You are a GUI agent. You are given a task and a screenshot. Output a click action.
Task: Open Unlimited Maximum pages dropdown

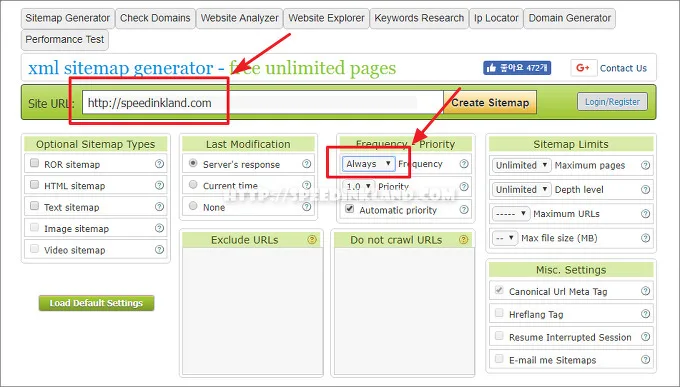pos(522,165)
